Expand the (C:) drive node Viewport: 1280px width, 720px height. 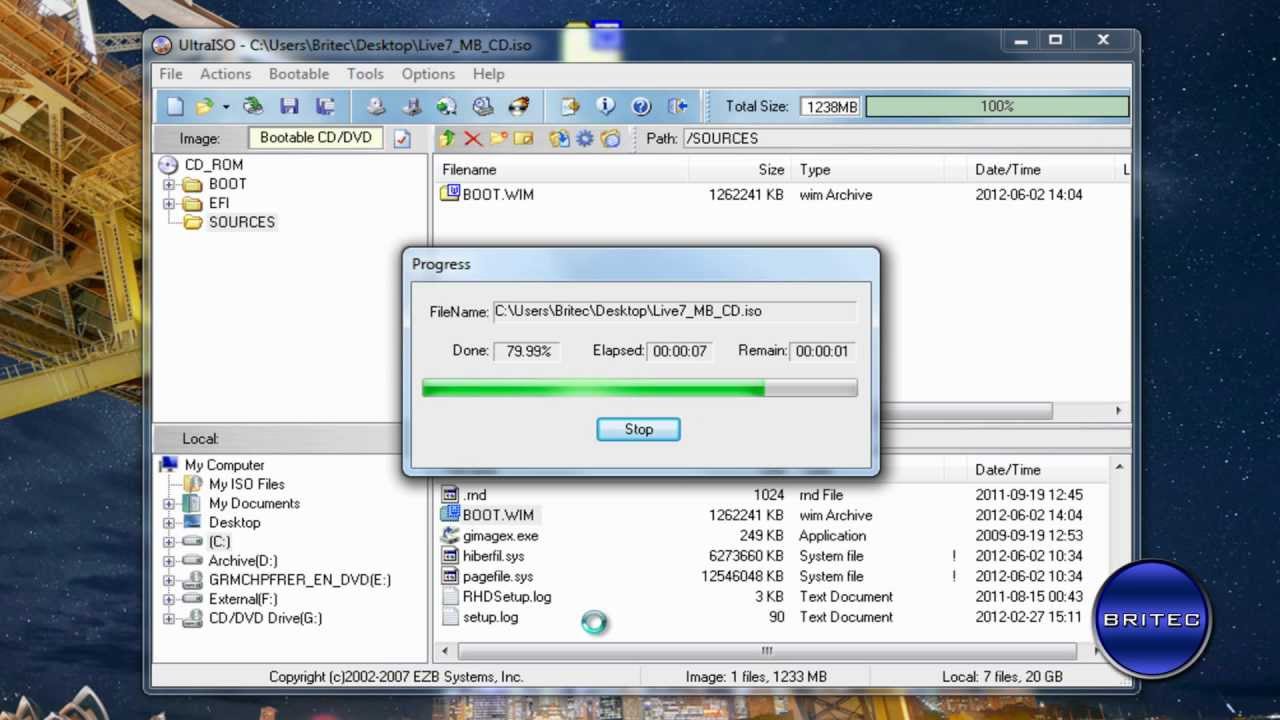pyautogui.click(x=169, y=541)
